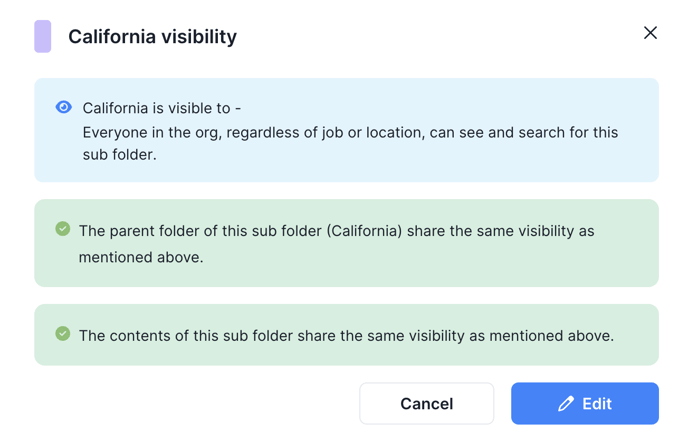This screenshot has width=688, height=433.
Task: Dismiss the dialog using Cancel
Action: pyautogui.click(x=426, y=404)
